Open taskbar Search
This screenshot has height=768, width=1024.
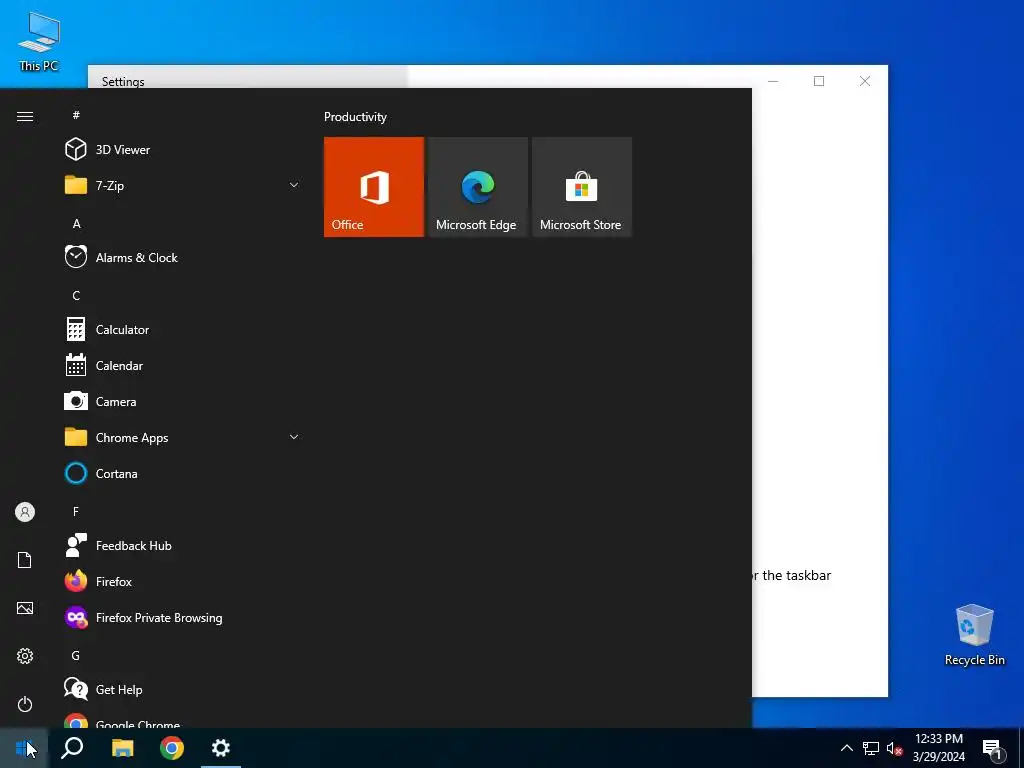[72, 748]
